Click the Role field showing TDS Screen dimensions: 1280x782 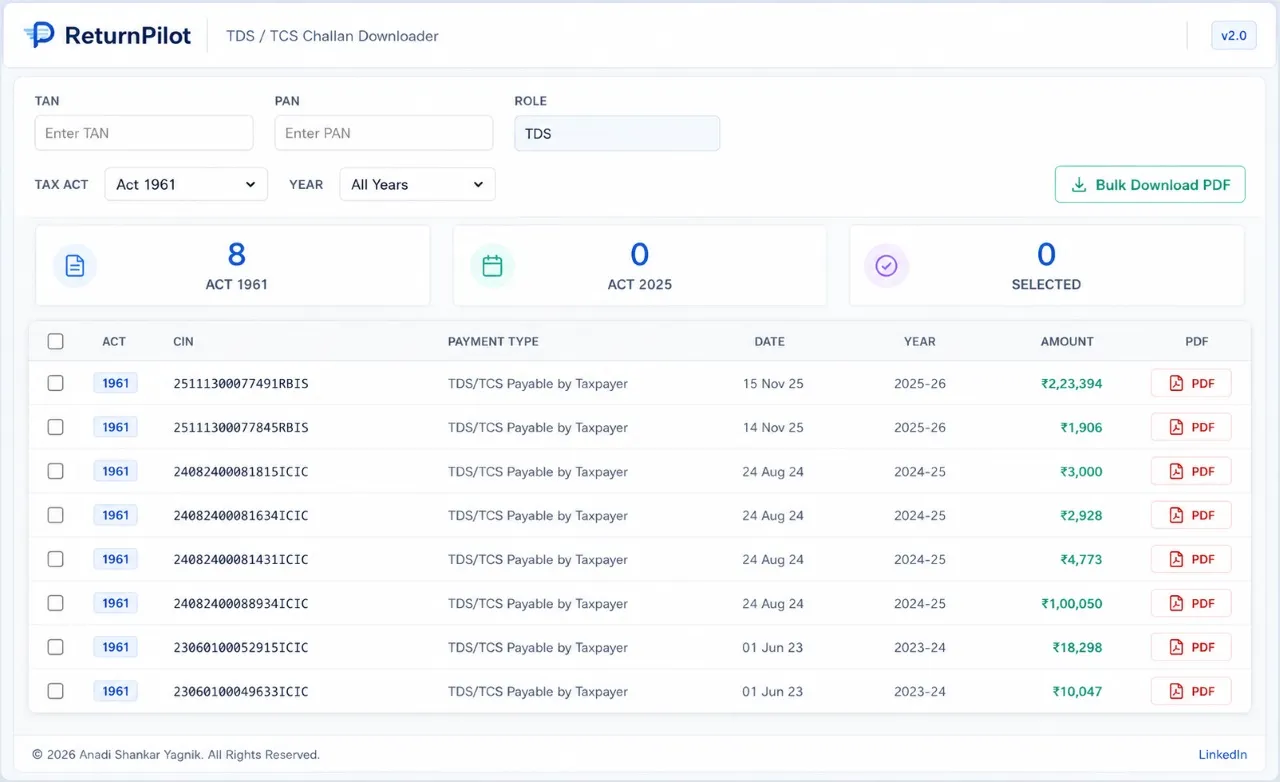(617, 133)
